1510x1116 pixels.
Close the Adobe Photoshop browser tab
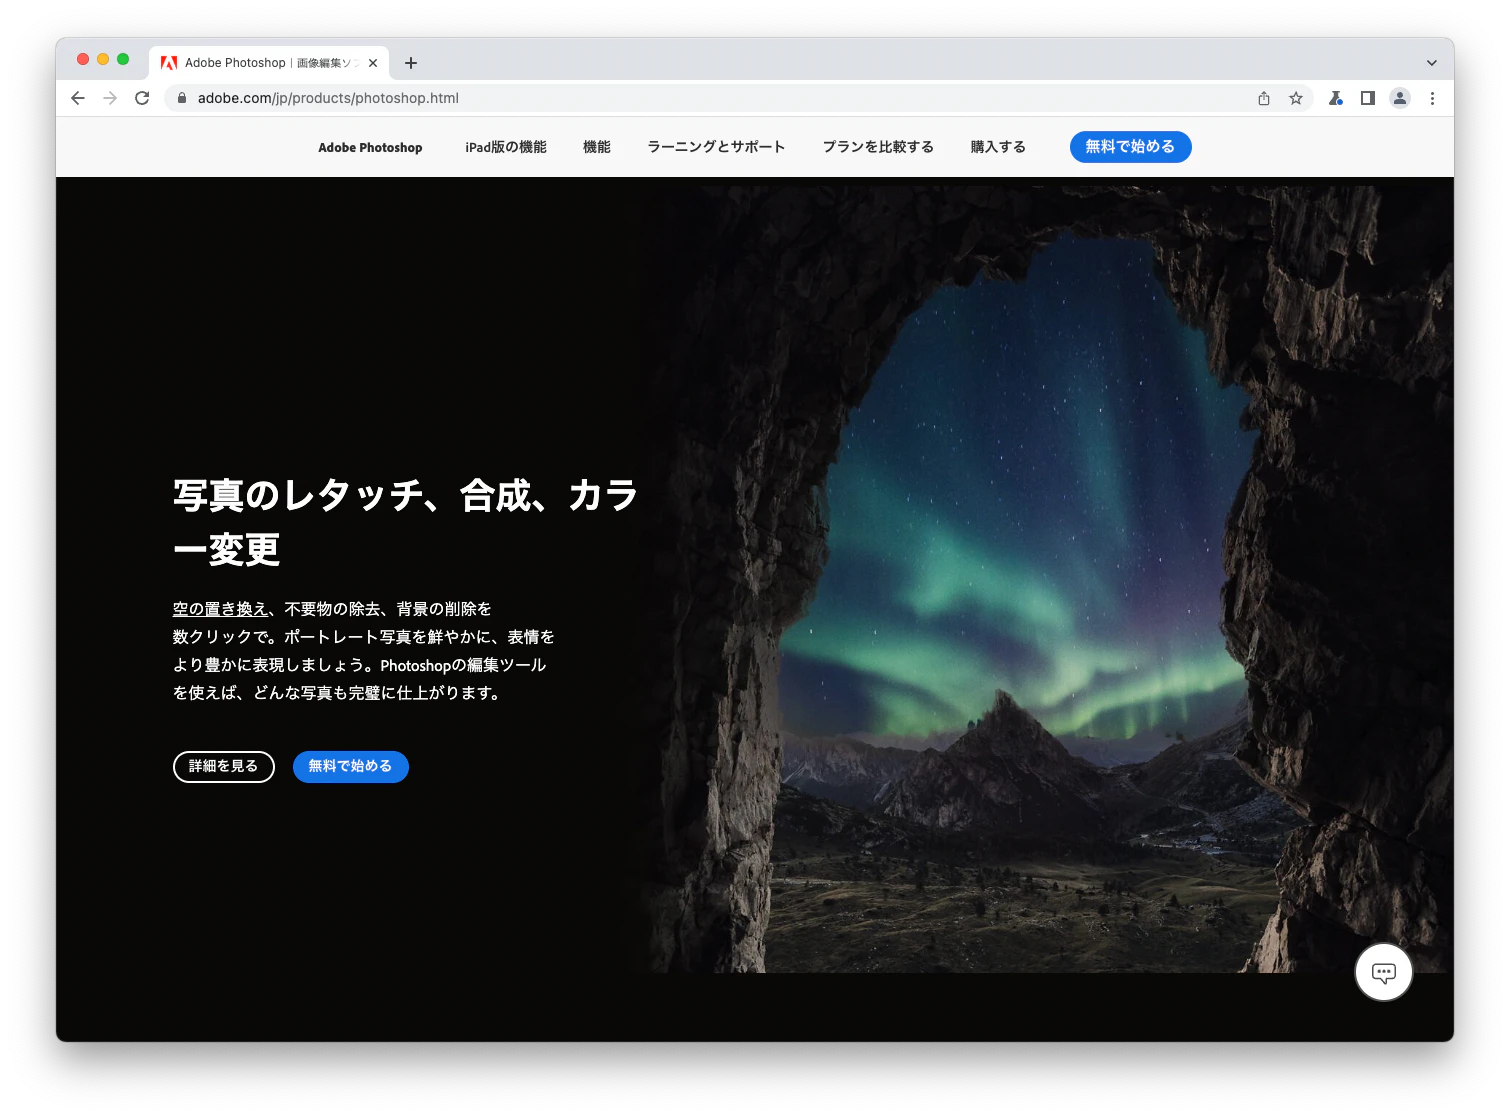[x=373, y=63]
